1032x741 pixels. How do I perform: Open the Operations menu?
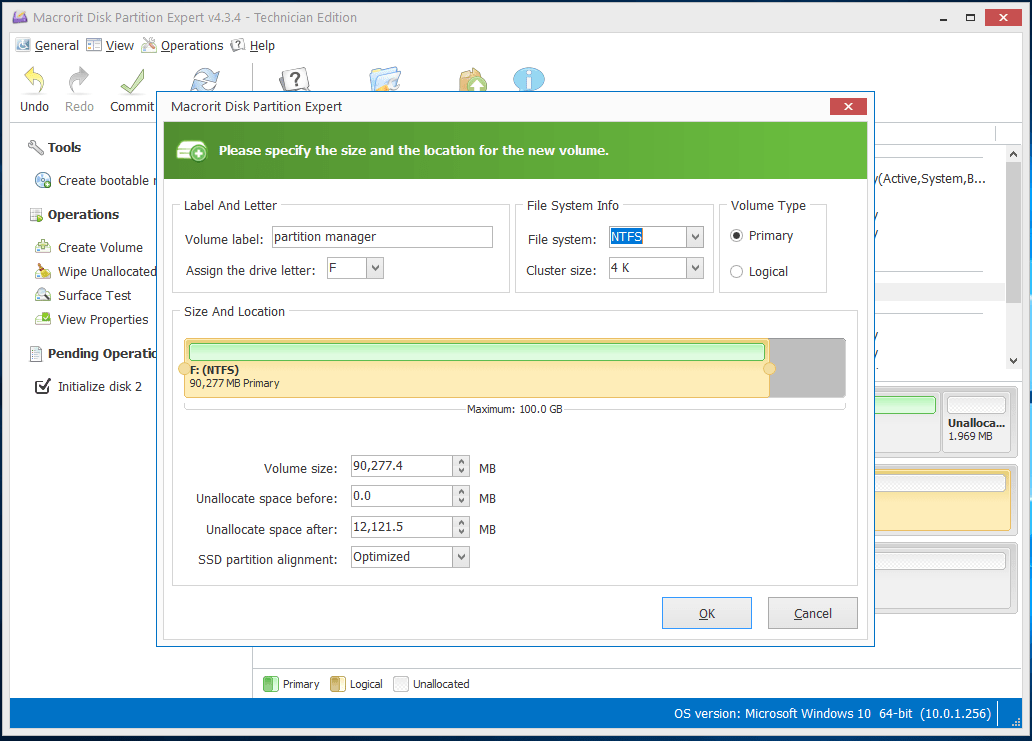point(183,45)
